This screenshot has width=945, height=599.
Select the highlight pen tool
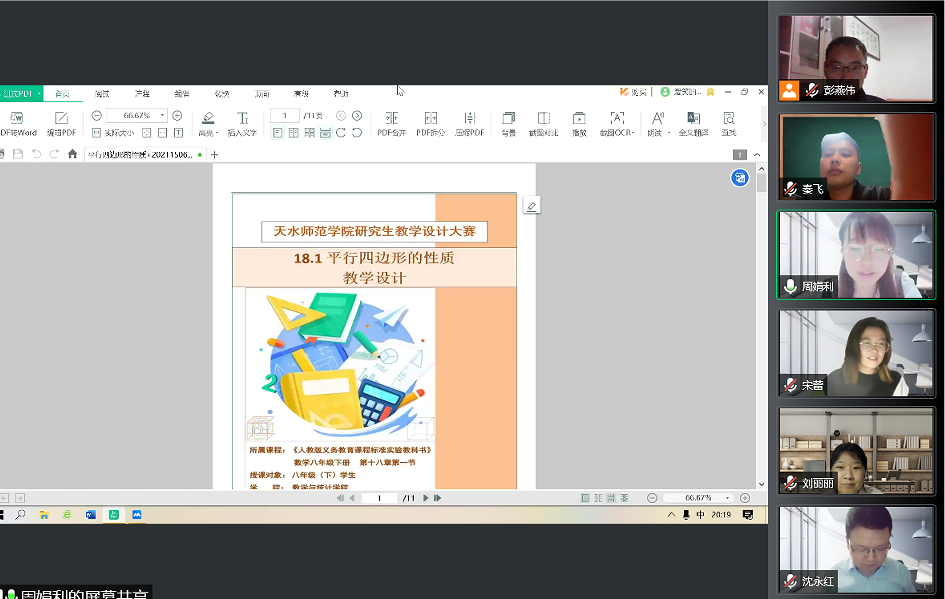(x=207, y=118)
